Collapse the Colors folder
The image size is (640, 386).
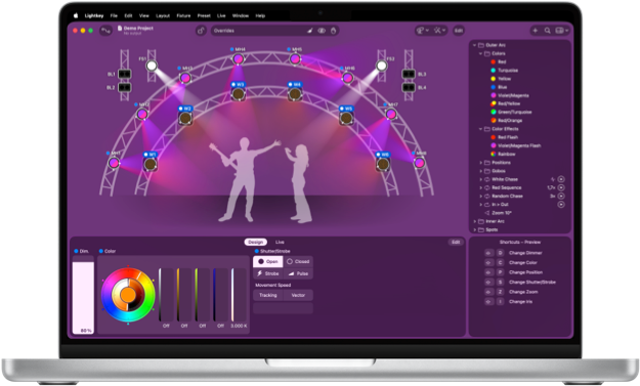480,53
